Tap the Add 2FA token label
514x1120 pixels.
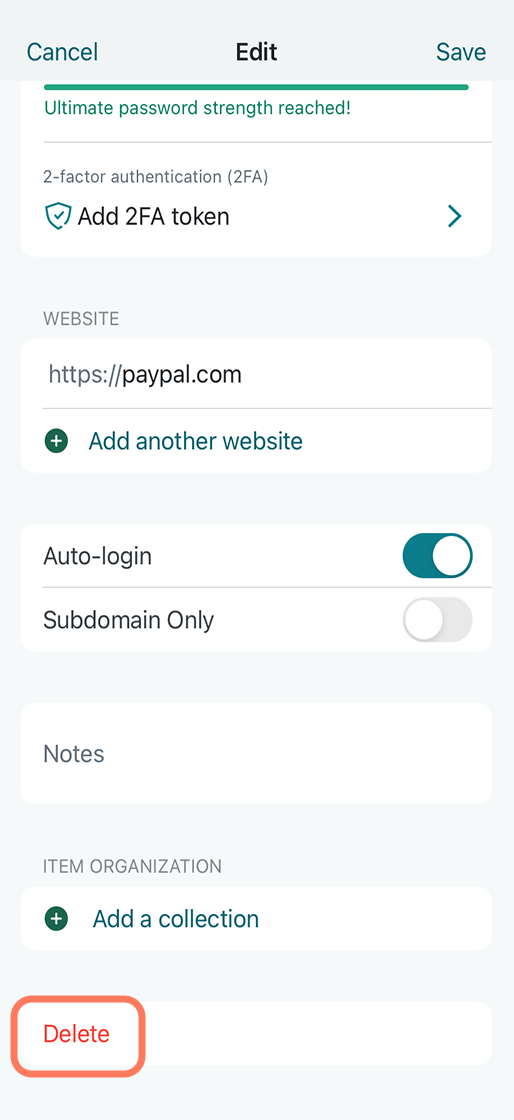coord(153,216)
